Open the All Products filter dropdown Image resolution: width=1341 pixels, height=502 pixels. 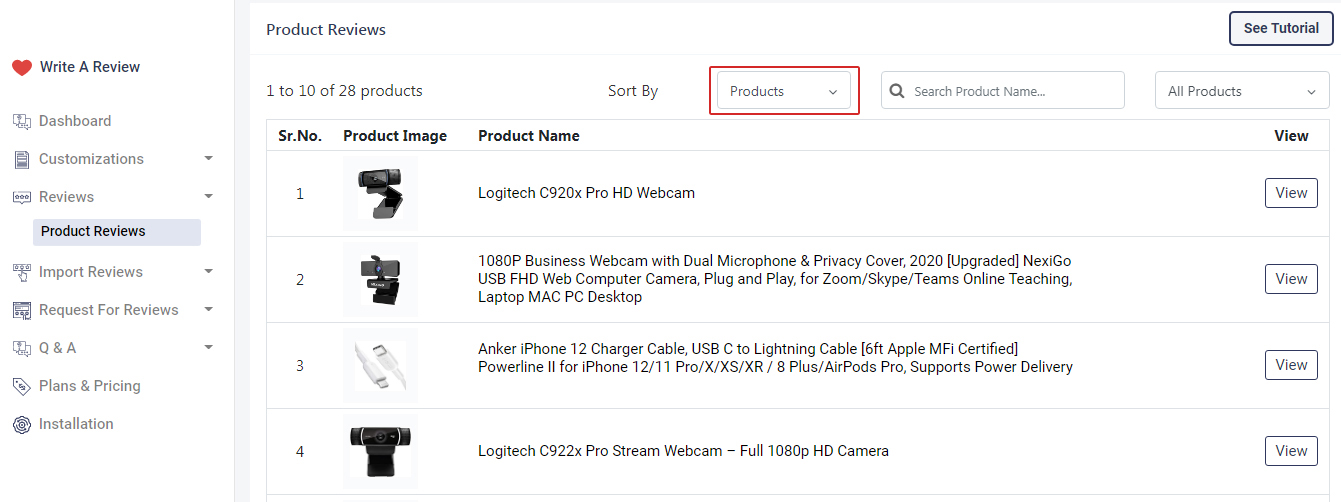pyautogui.click(x=1241, y=91)
